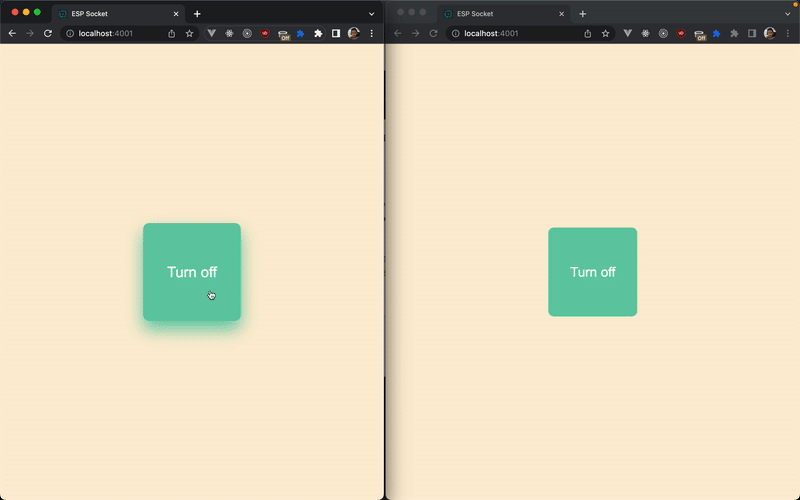Go forward in the right browser window

coord(416,34)
